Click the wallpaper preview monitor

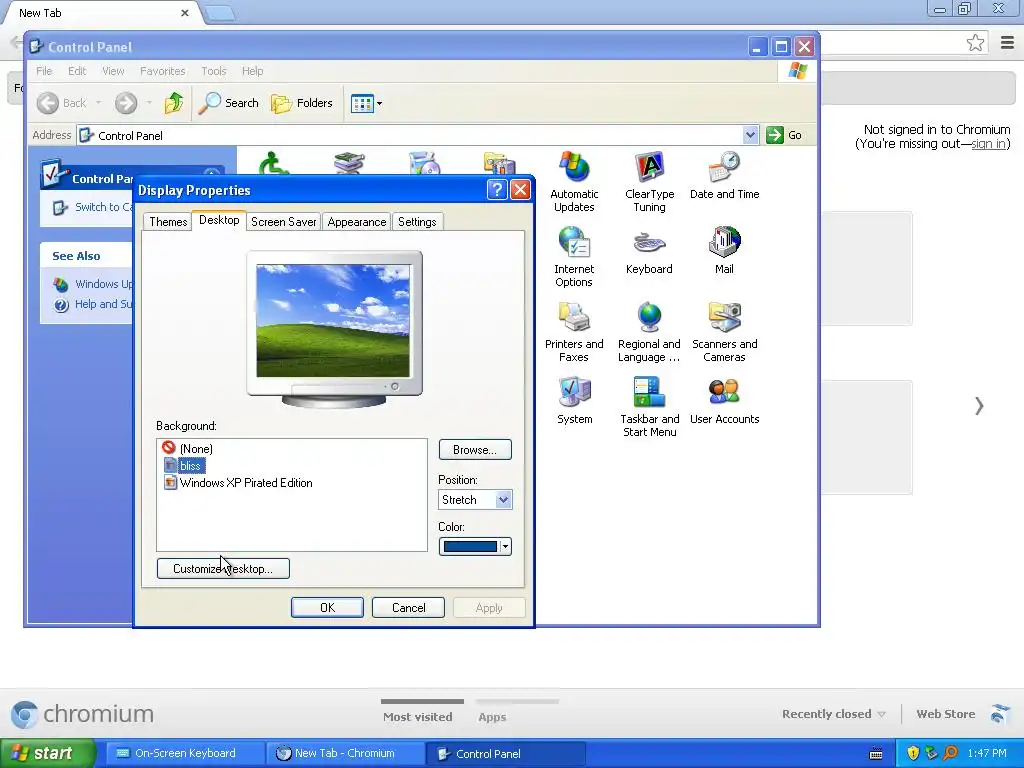[x=334, y=328]
